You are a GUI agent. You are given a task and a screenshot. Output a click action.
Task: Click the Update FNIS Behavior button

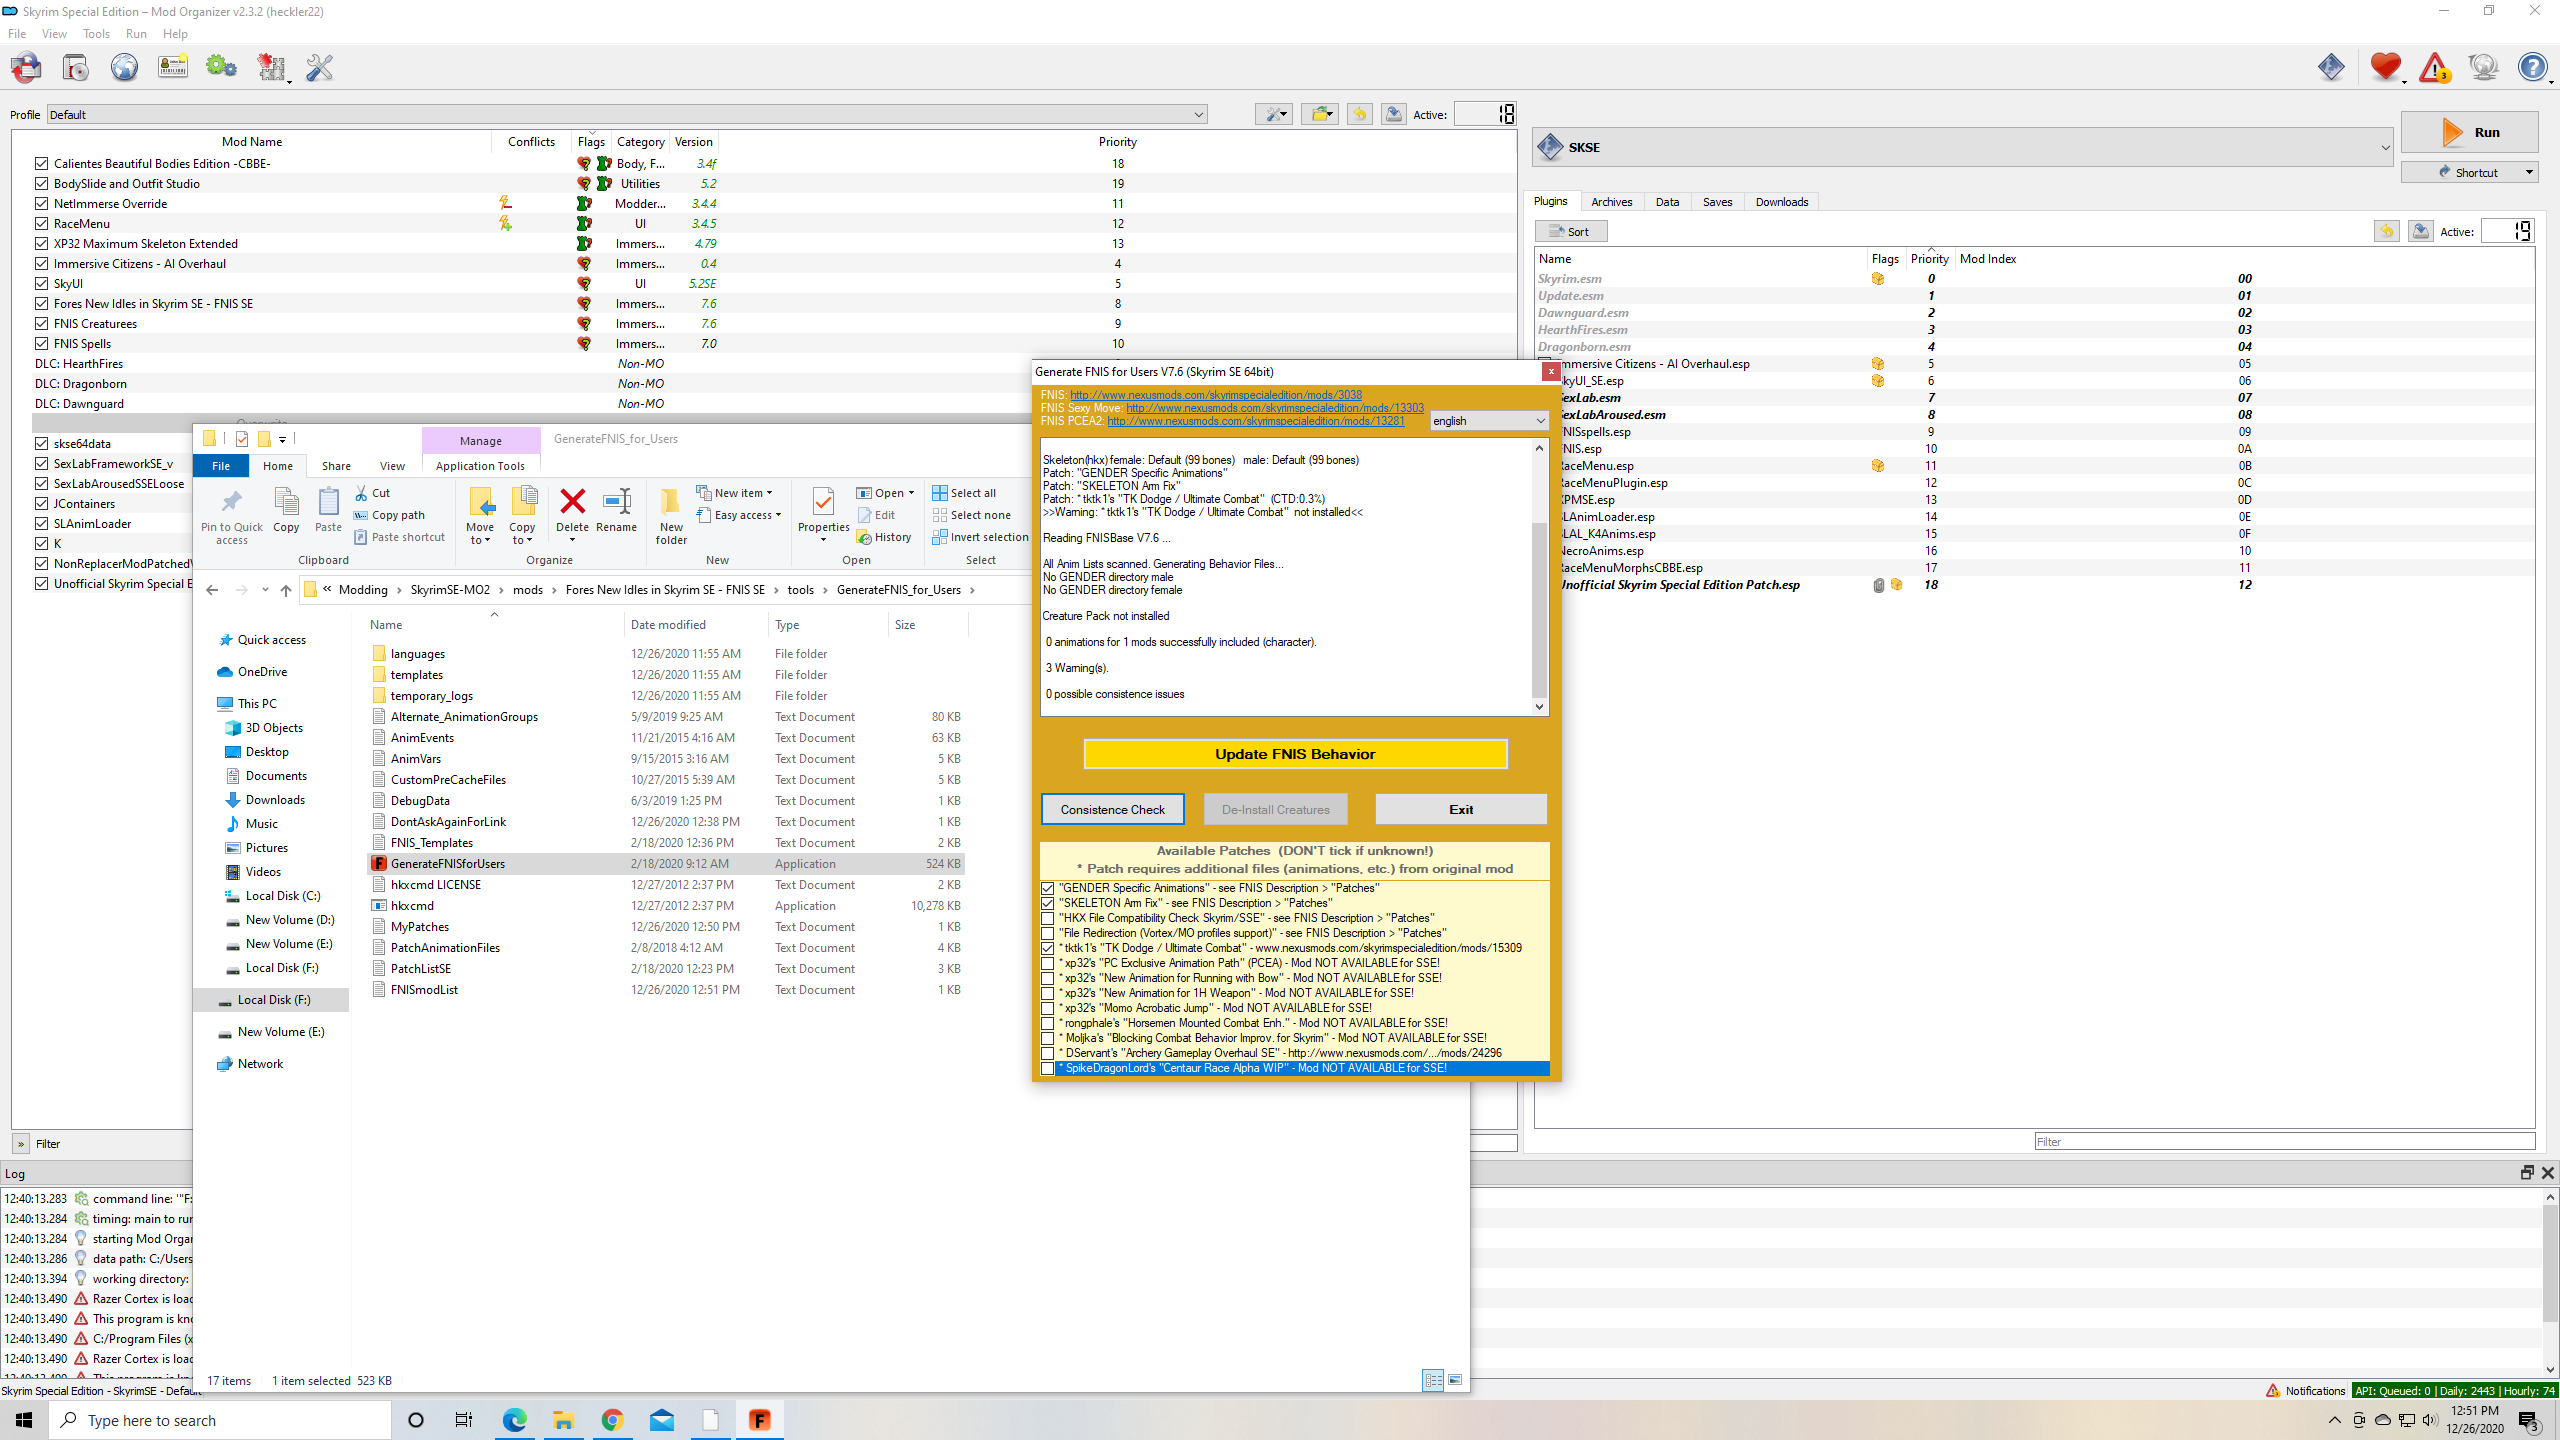pos(1295,754)
